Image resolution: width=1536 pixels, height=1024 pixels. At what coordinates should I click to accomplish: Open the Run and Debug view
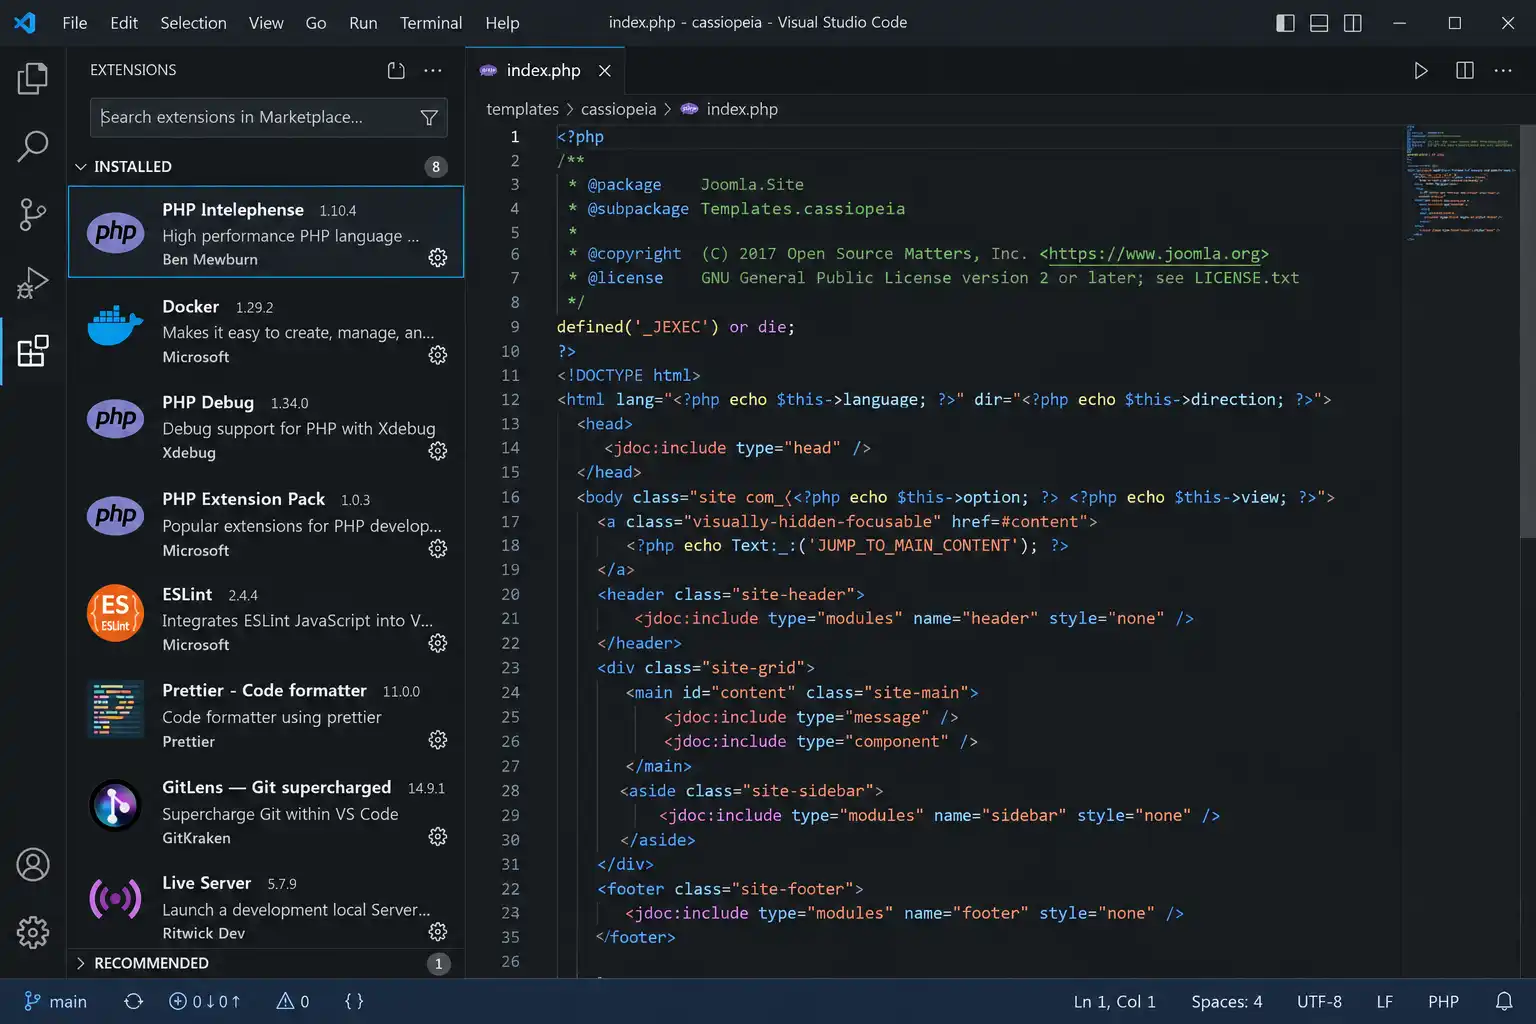click(32, 283)
